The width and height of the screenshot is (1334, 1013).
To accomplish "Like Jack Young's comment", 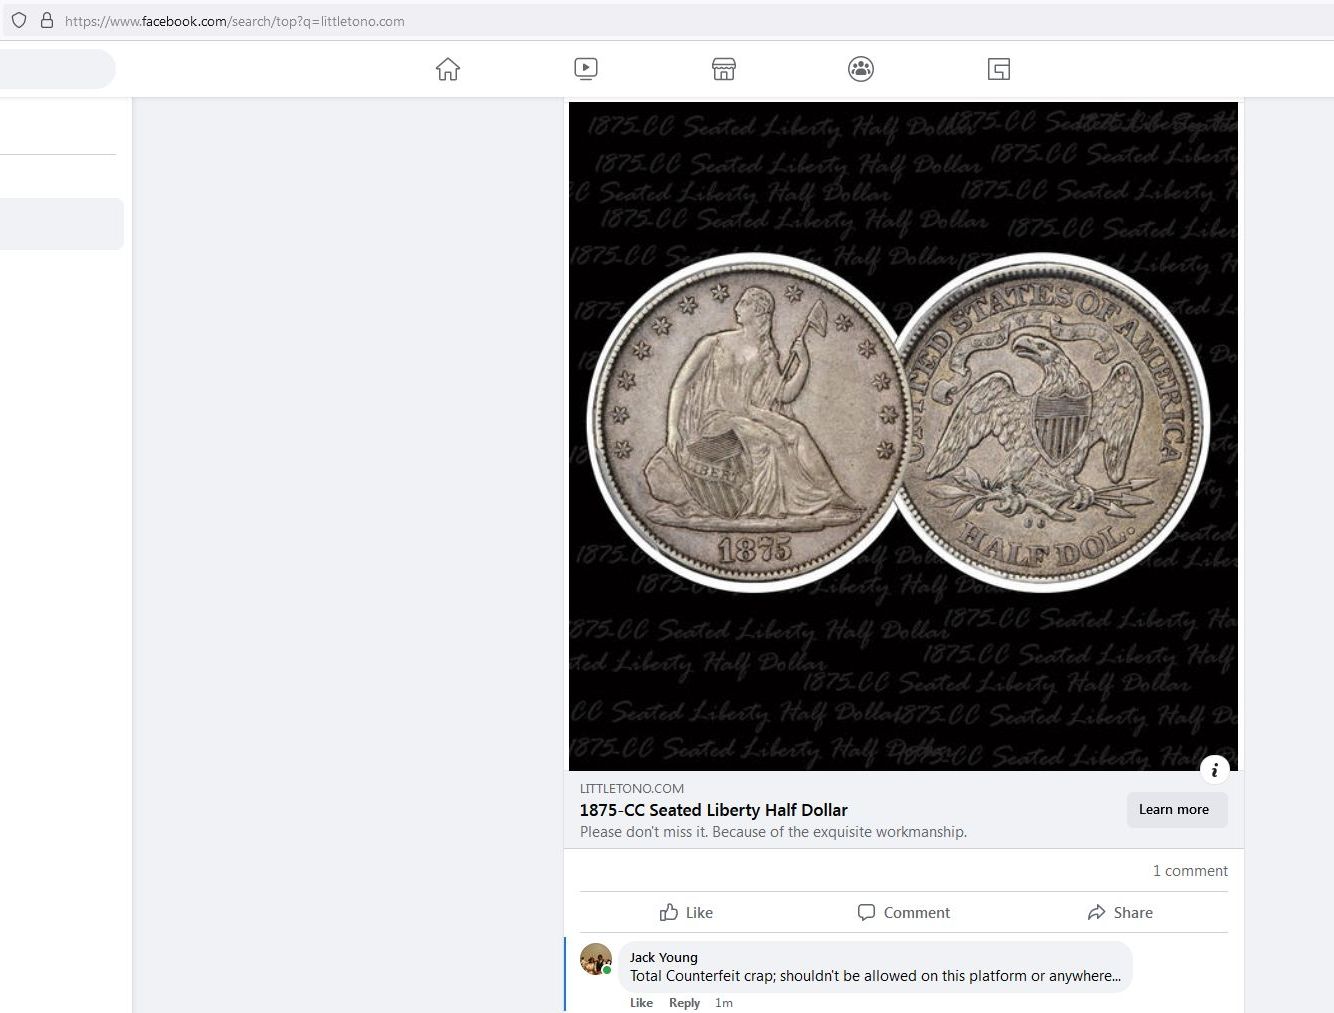I will click(641, 1003).
